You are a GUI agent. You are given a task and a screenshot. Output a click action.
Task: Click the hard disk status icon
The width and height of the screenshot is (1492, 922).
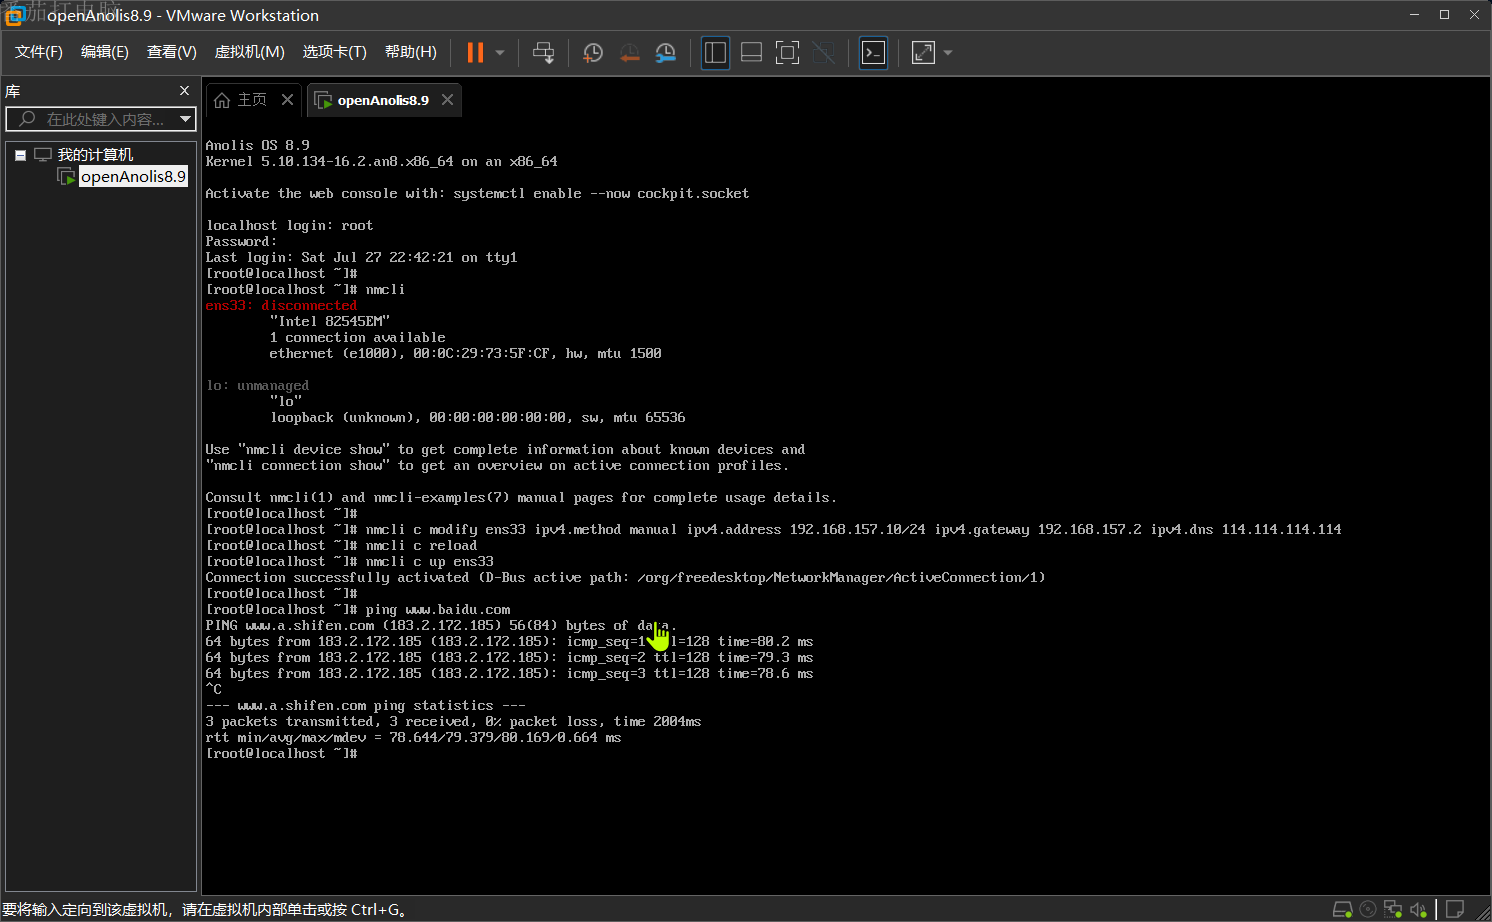pyautogui.click(x=1342, y=909)
